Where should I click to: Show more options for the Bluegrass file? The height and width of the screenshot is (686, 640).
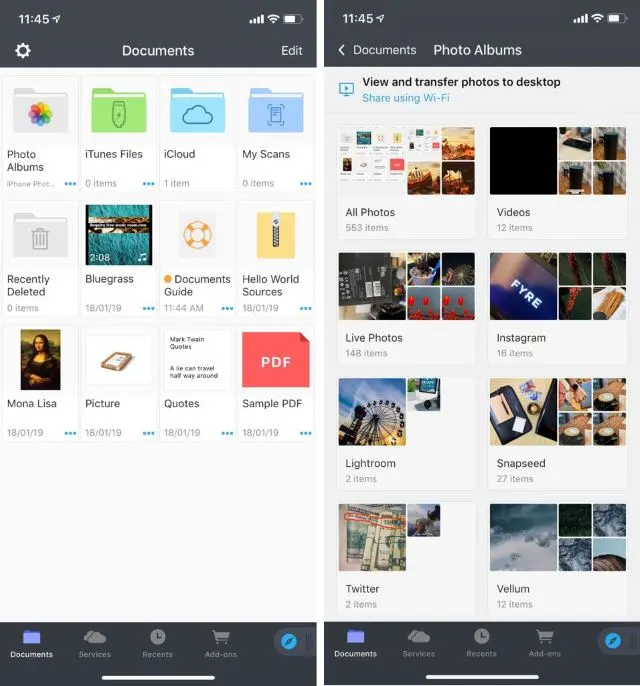click(149, 308)
